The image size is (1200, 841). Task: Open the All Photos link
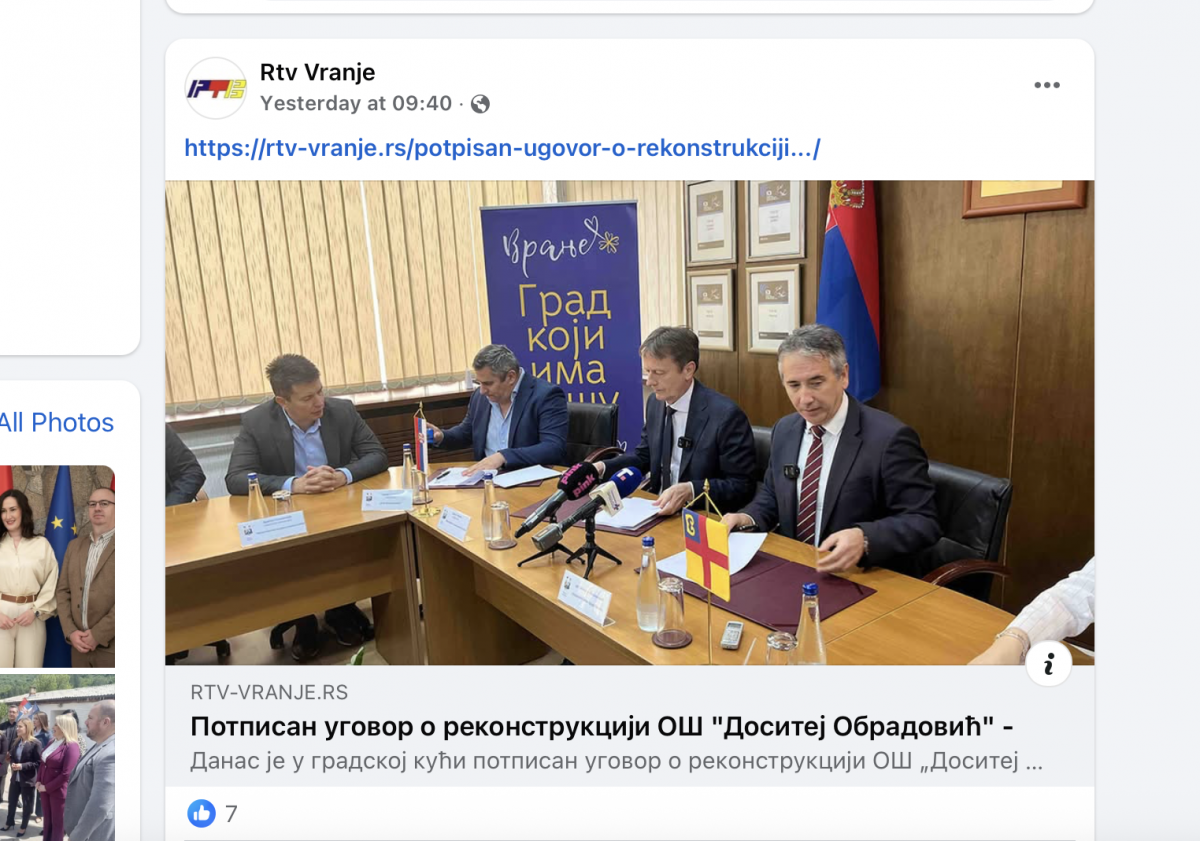[57, 423]
